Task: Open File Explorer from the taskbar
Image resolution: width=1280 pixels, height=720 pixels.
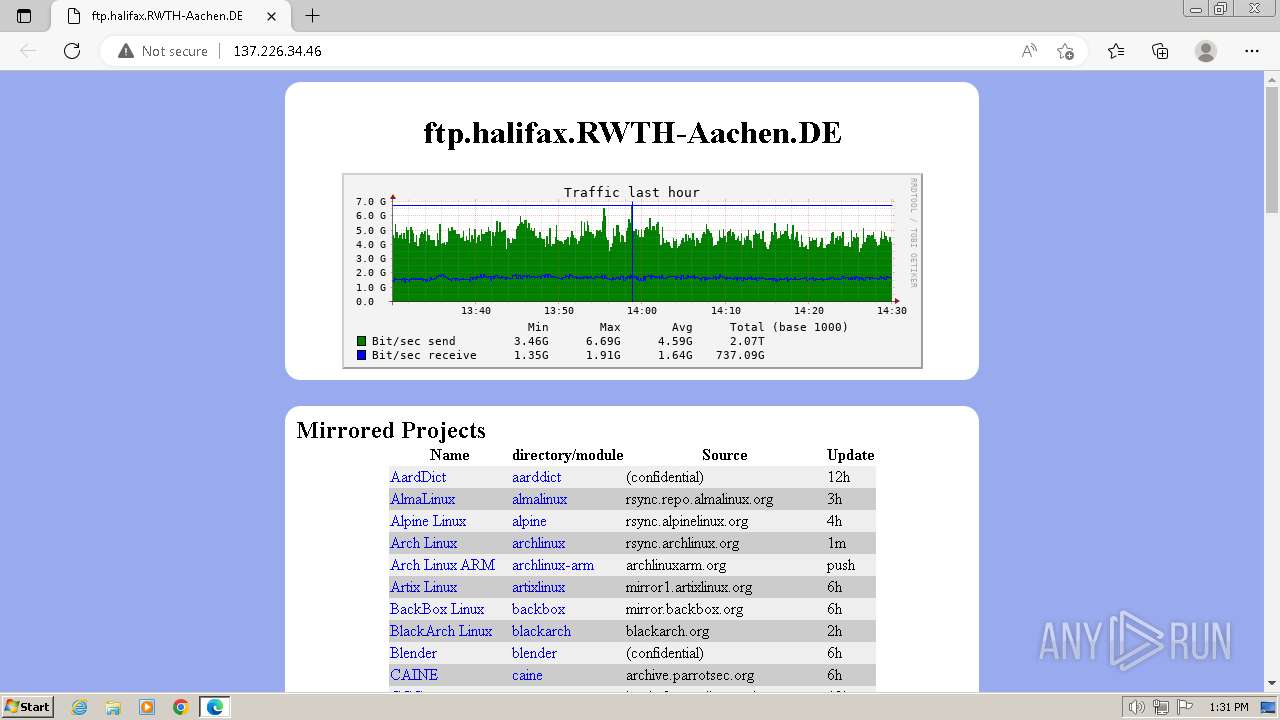Action: pyautogui.click(x=113, y=707)
